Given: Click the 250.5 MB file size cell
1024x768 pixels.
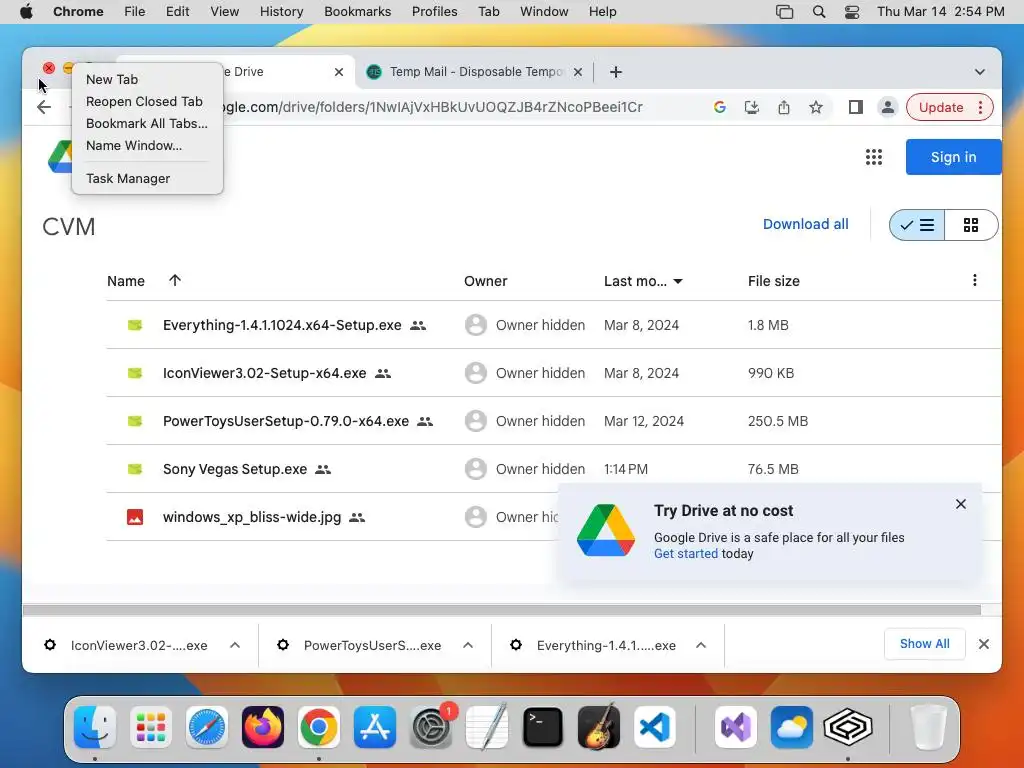Looking at the screenshot, I should tap(777, 421).
